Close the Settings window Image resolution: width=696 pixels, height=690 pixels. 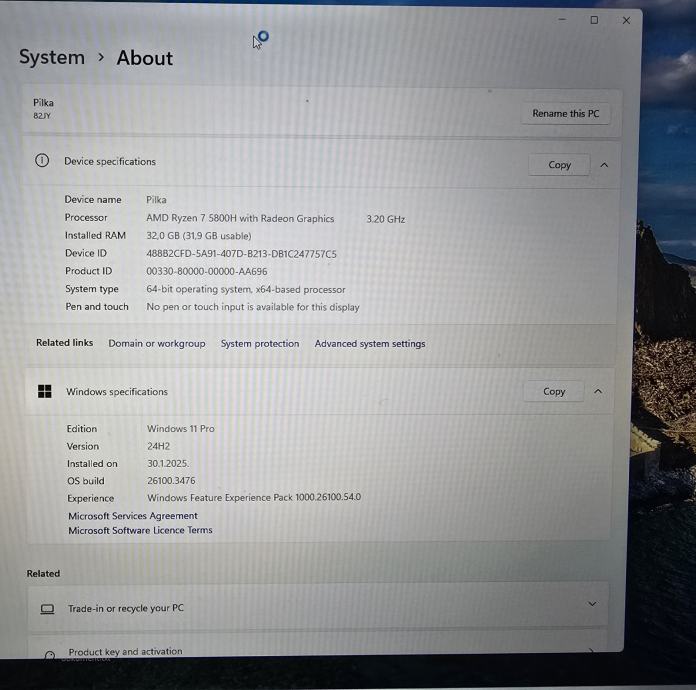[626, 20]
